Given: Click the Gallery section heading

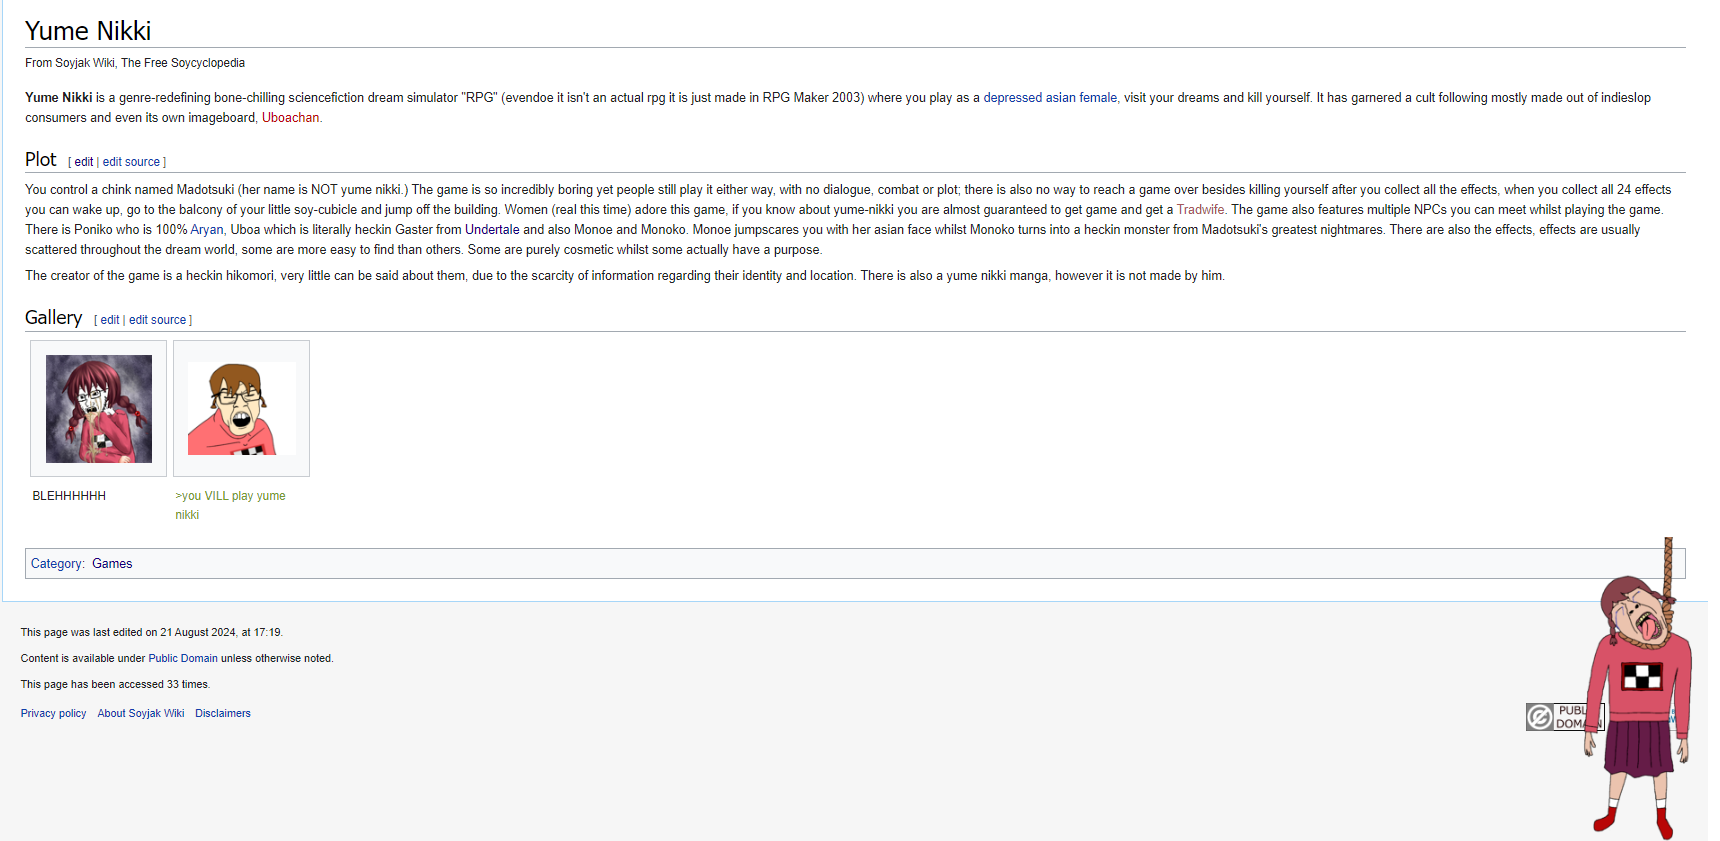Looking at the screenshot, I should coord(53,318).
